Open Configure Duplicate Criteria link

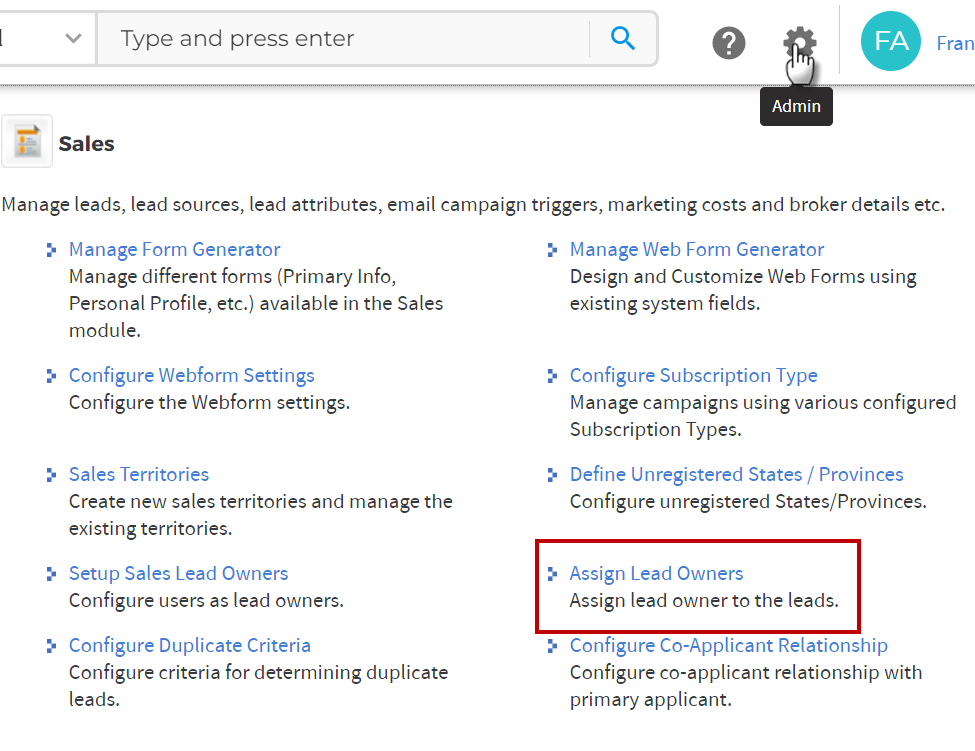[189, 646]
